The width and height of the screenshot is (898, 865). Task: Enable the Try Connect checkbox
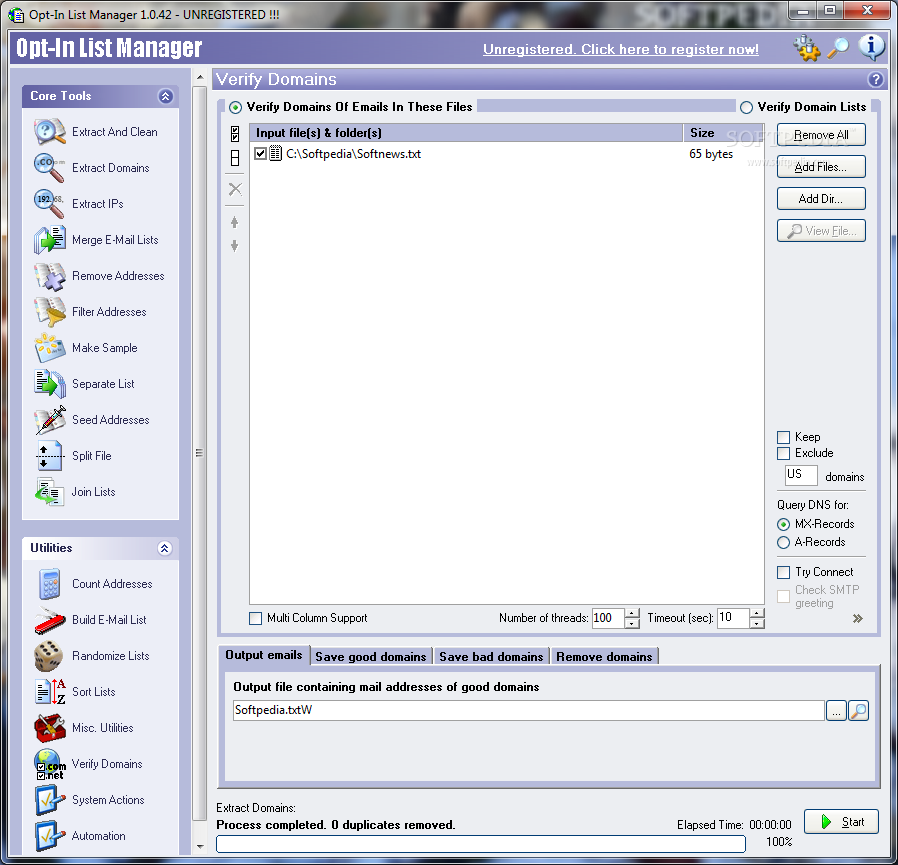coord(783,572)
